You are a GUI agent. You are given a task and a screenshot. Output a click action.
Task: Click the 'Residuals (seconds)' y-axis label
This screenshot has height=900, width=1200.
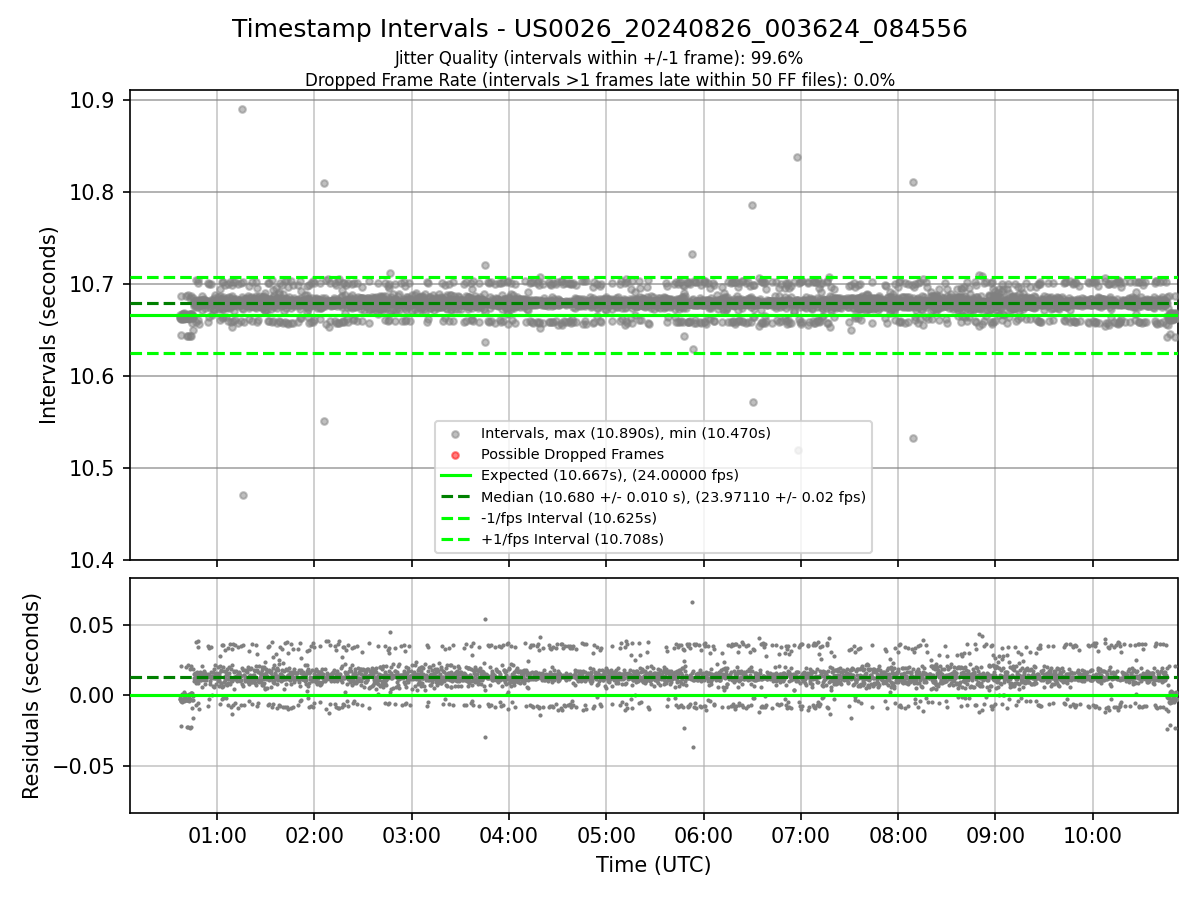(31, 696)
